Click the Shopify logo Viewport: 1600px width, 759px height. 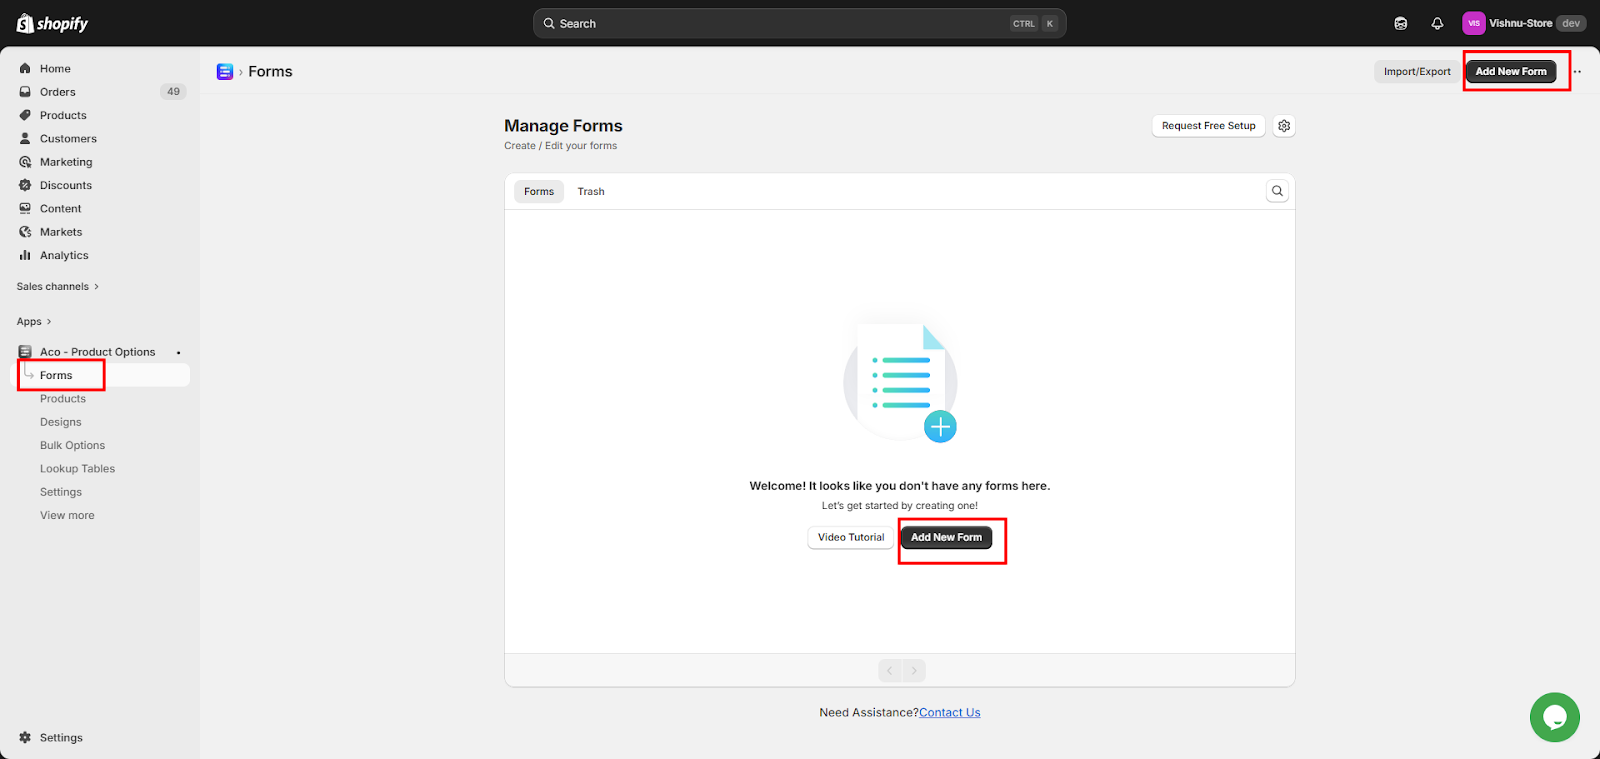pos(52,23)
